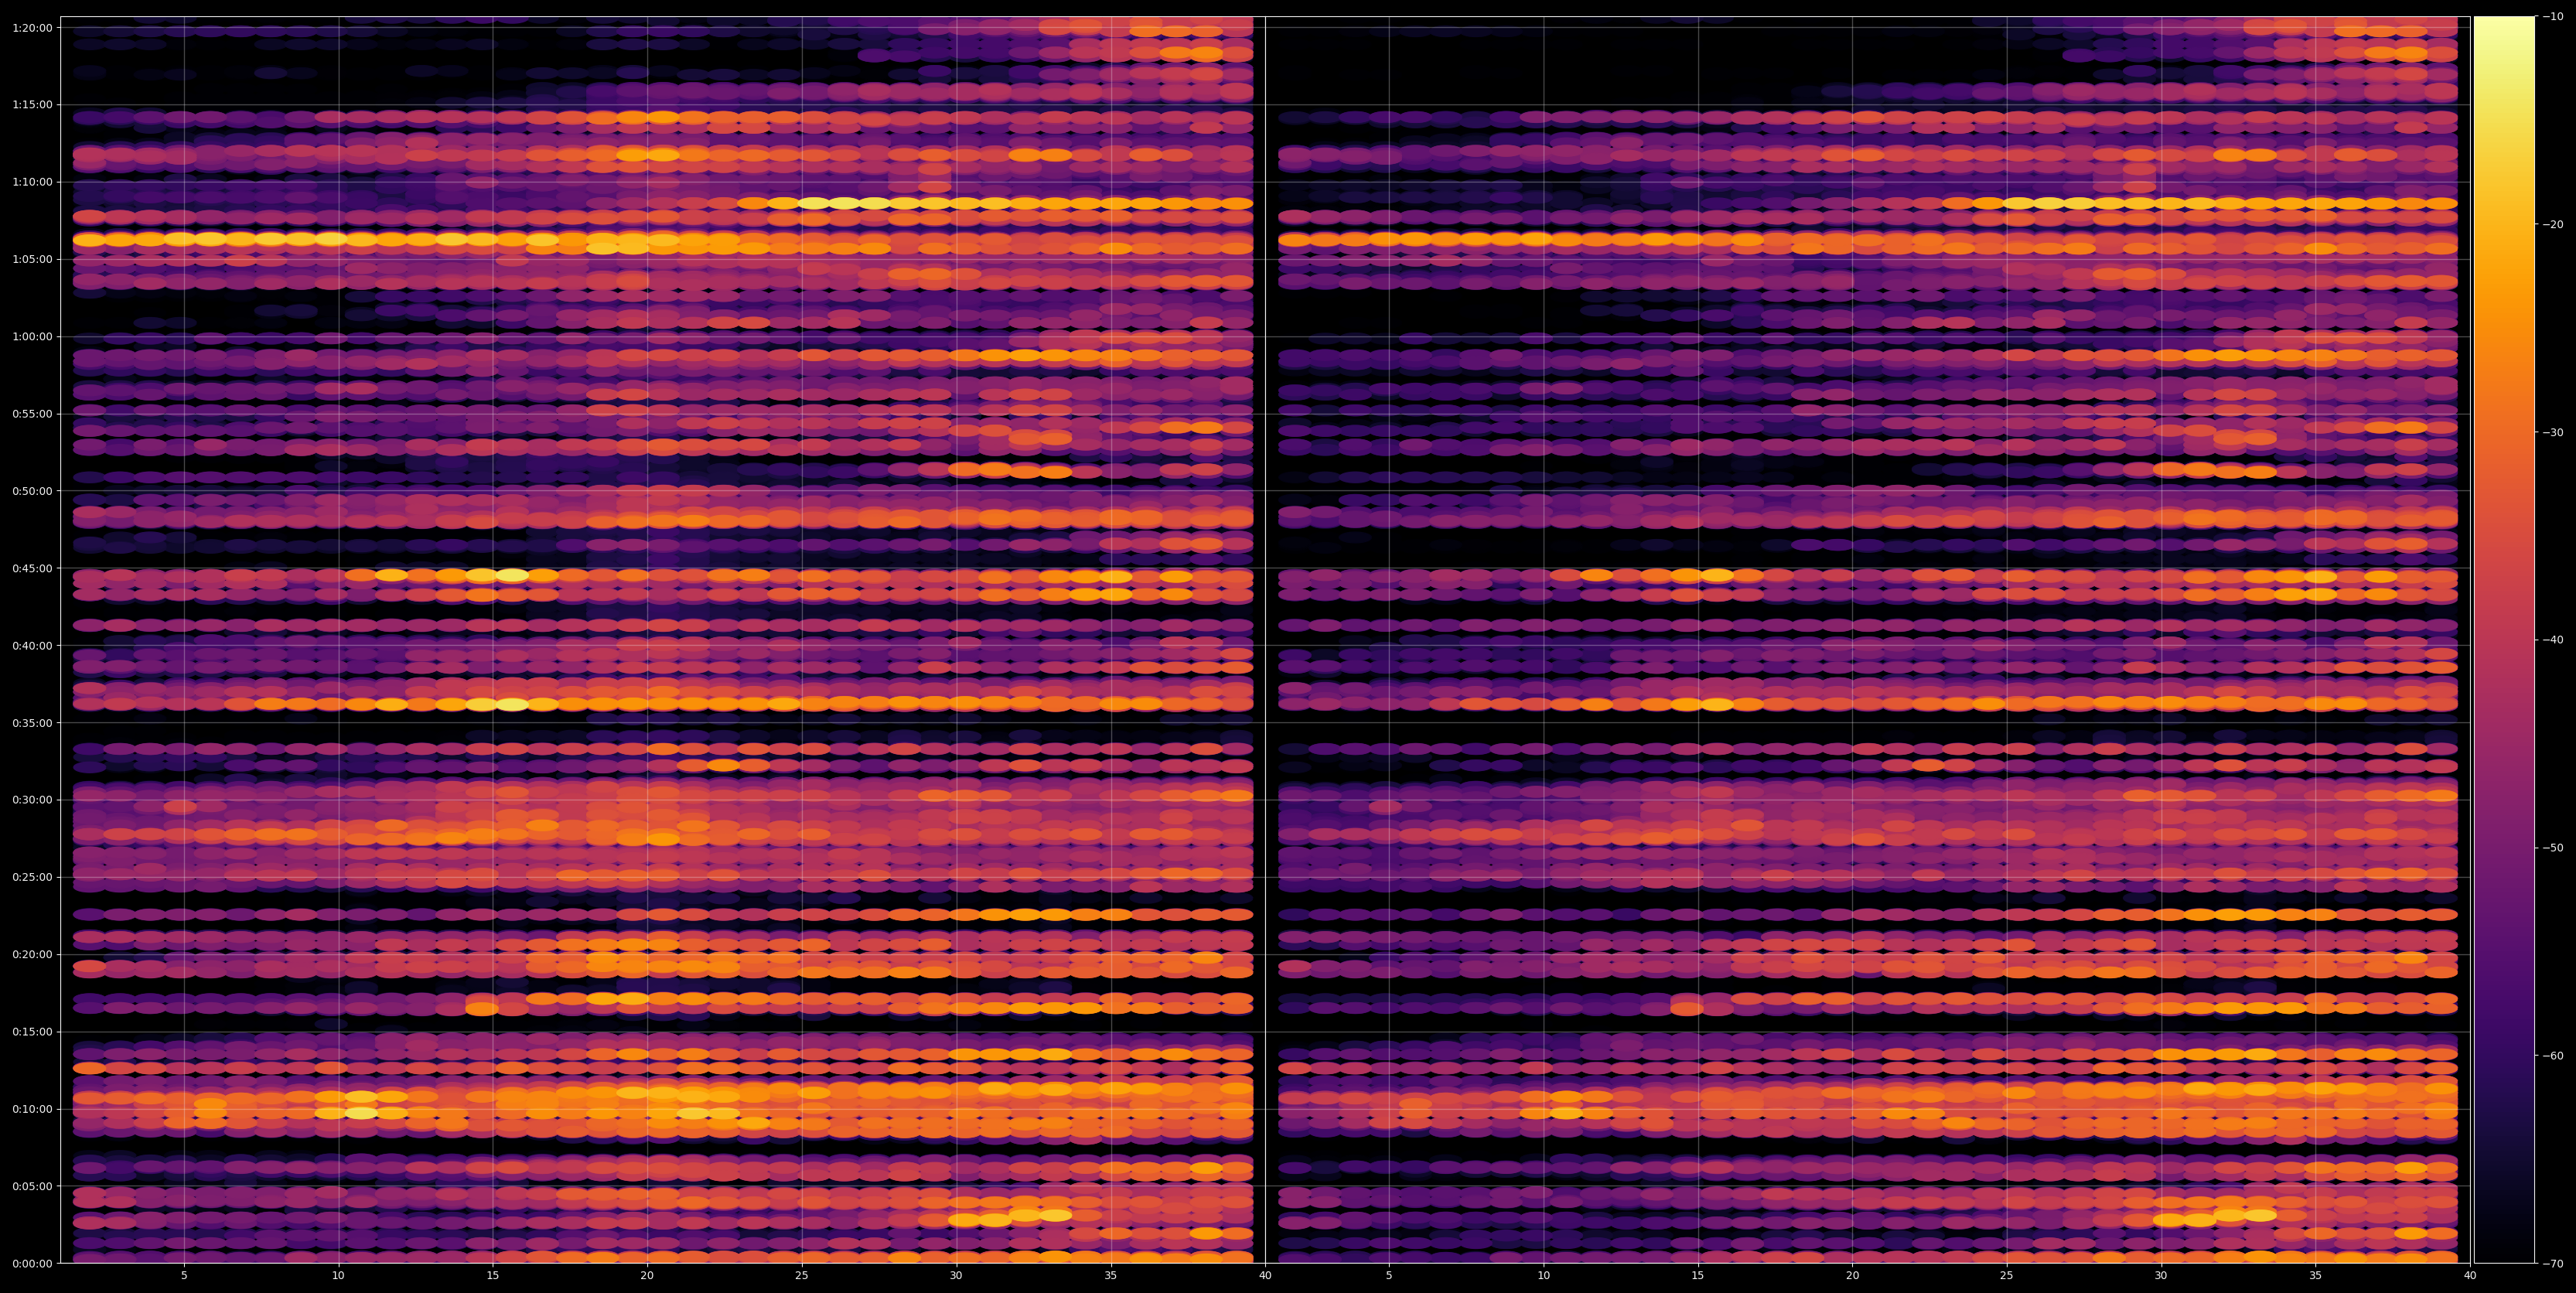Click the 1:20:00 time tick label
2576x1293 pixels.
coord(32,27)
